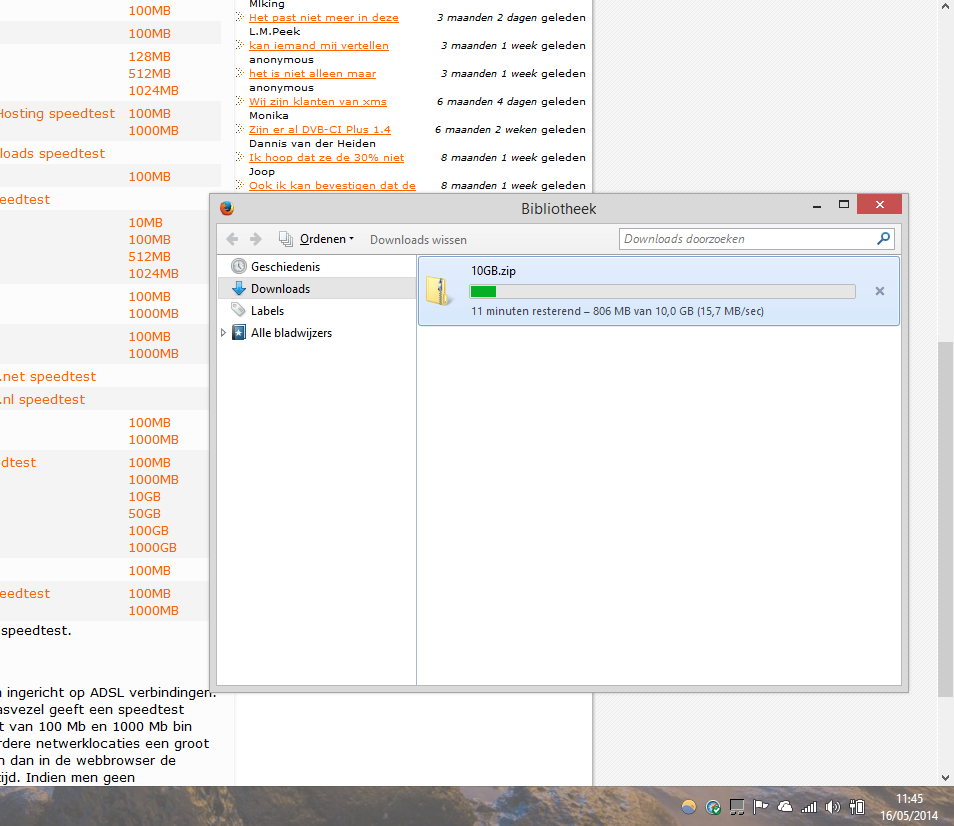
Task: Expand the Alle bladwijzers tree node
Action: point(223,333)
